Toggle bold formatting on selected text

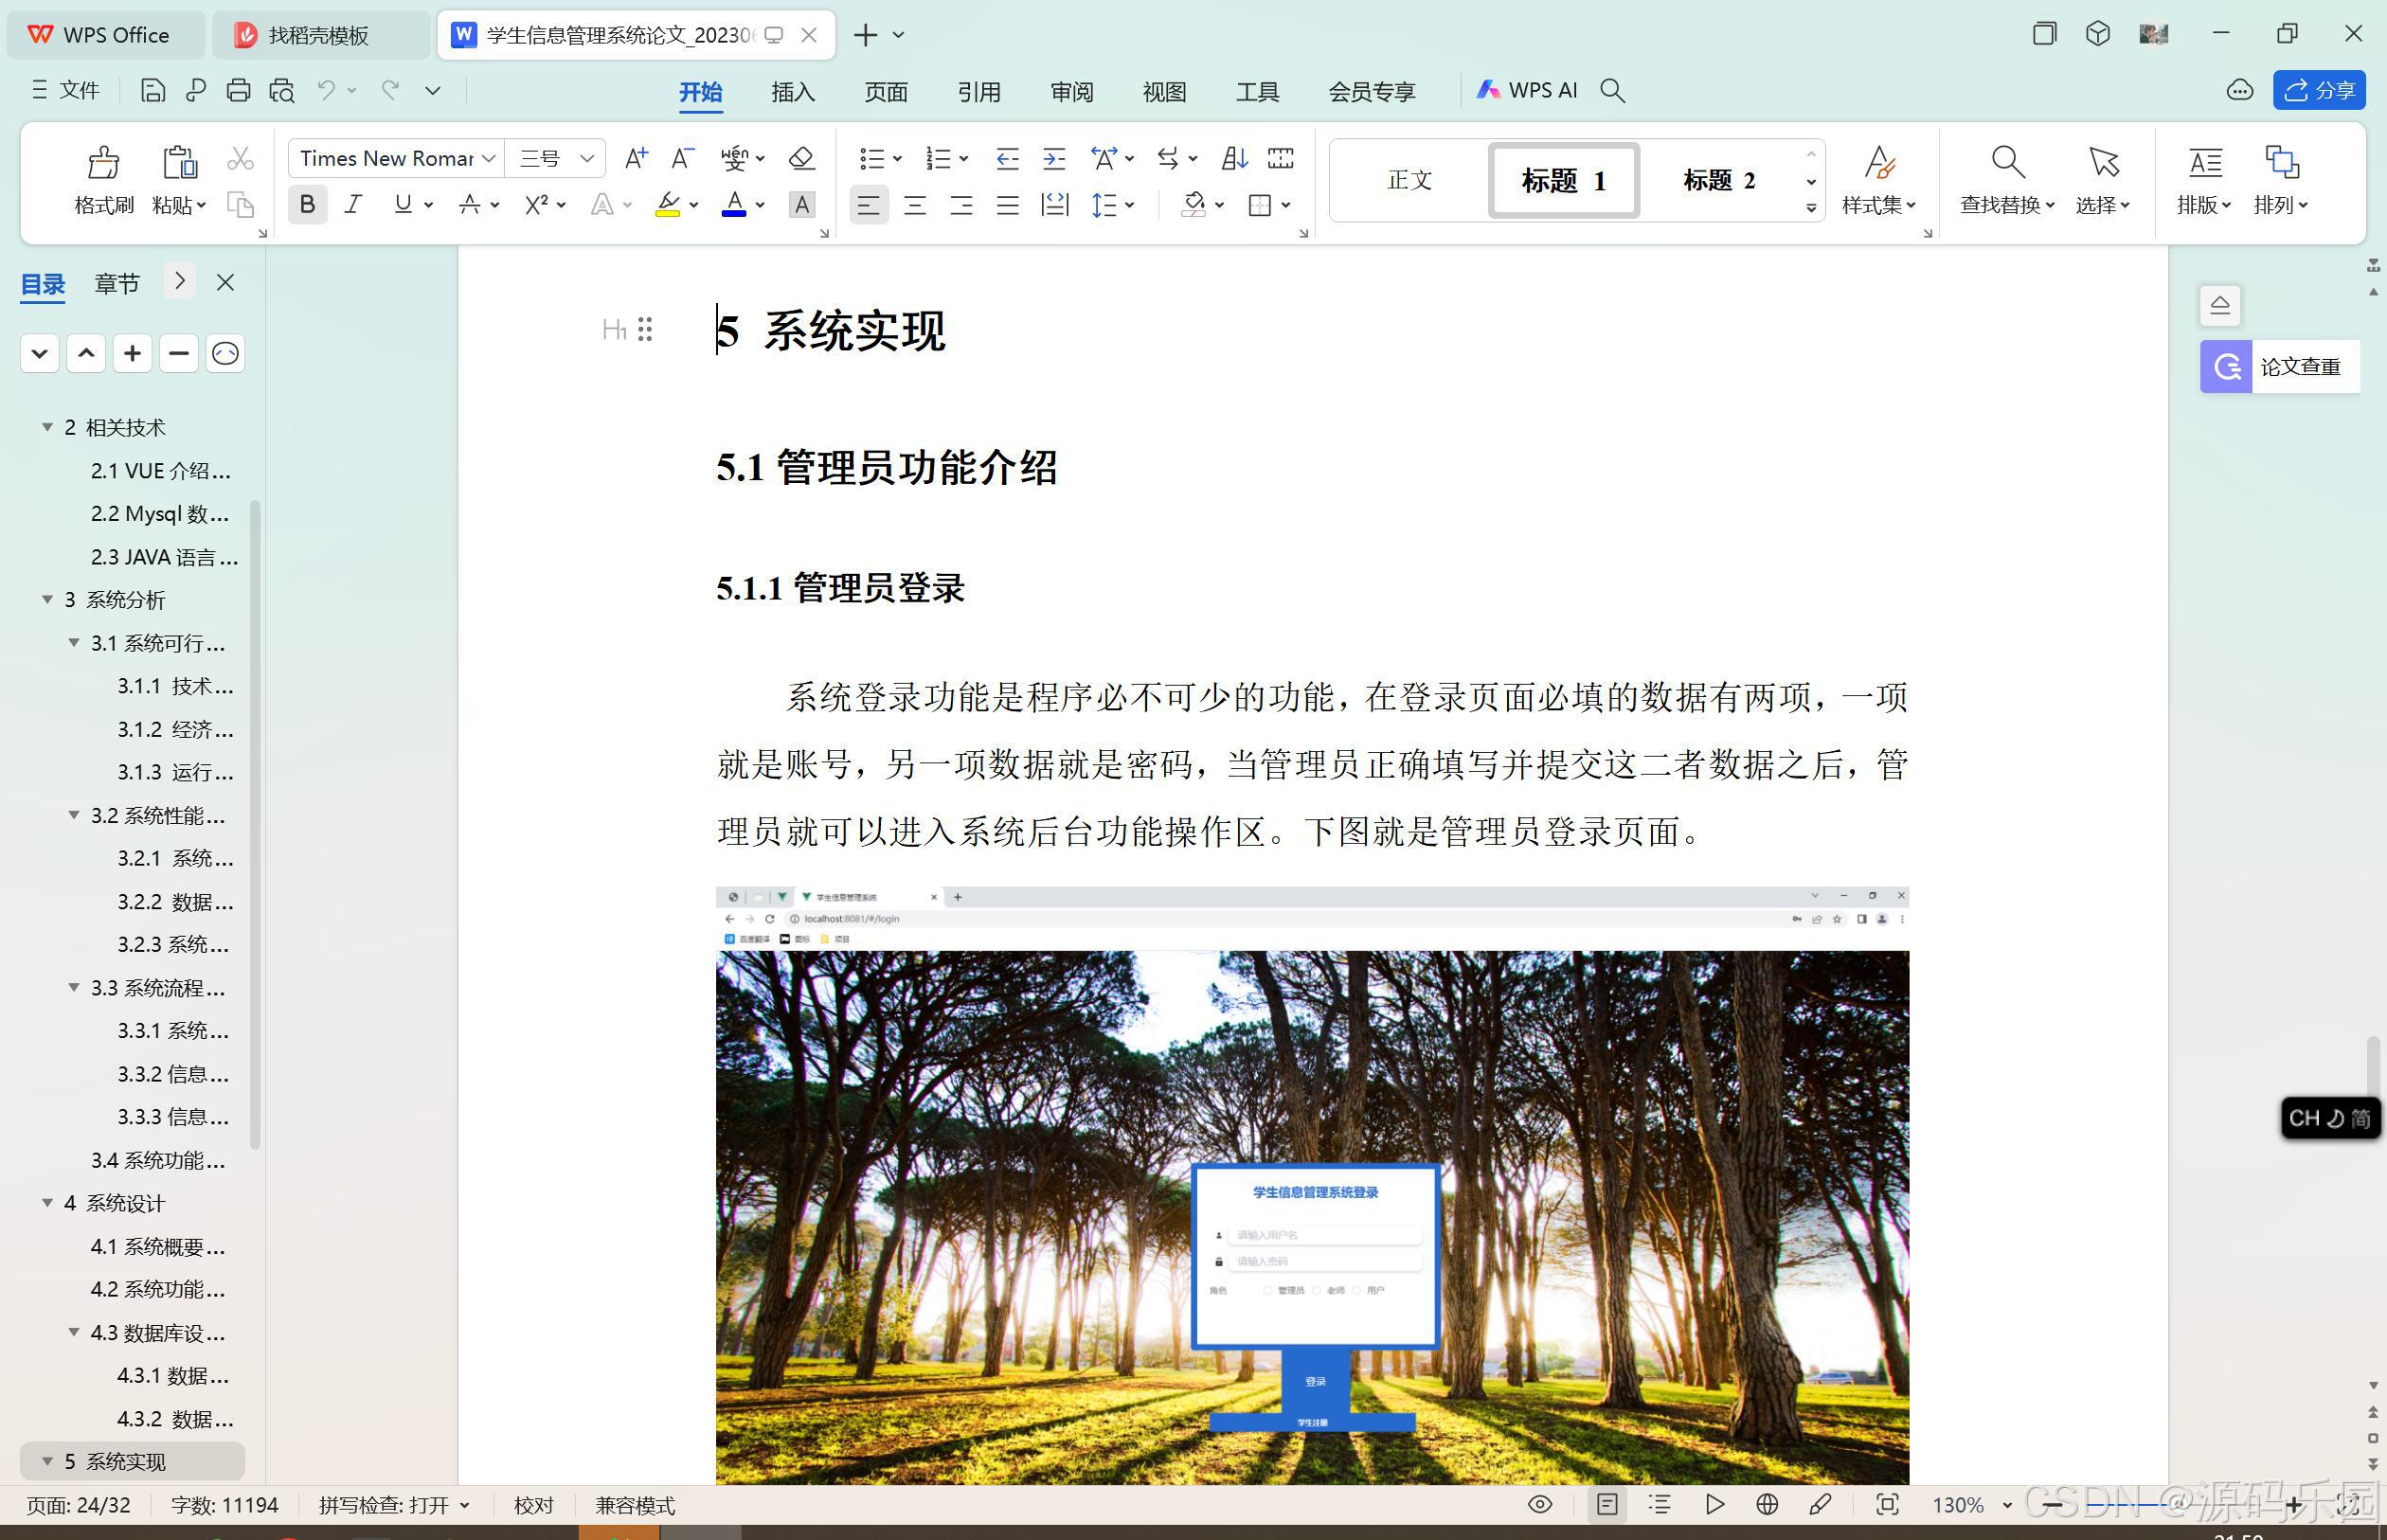tap(307, 205)
